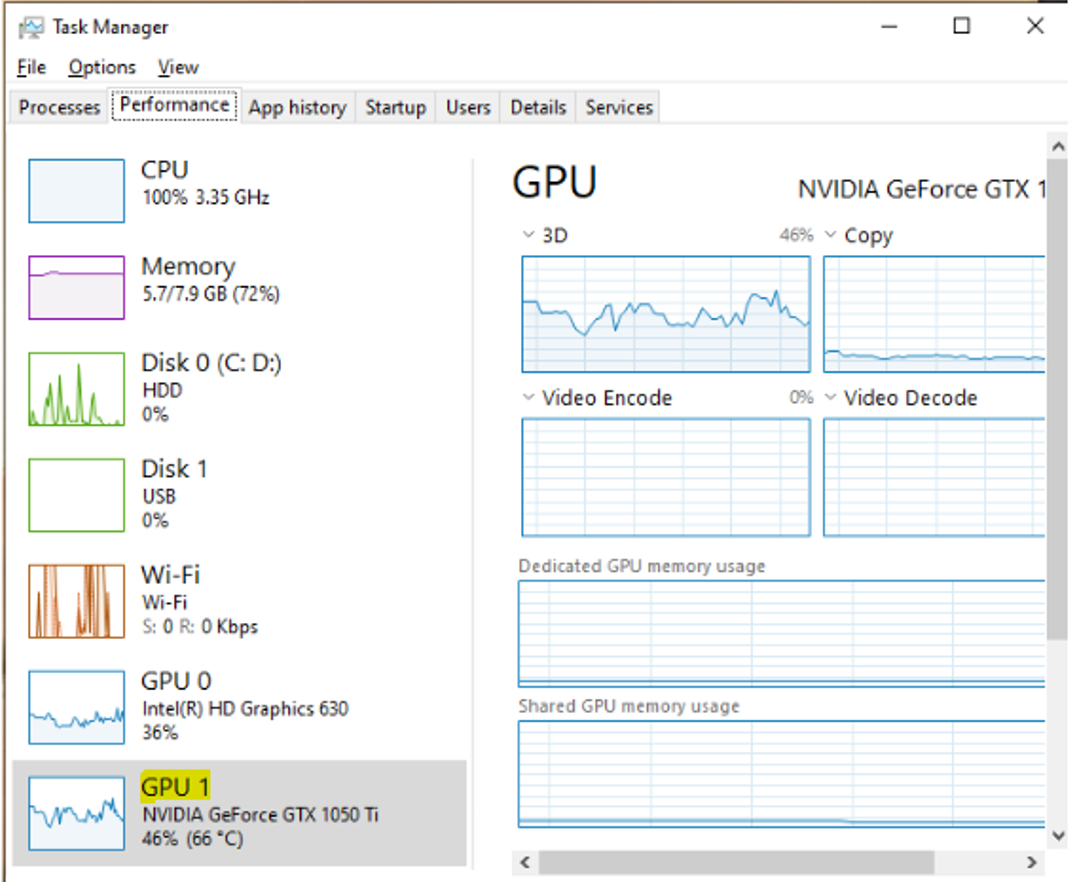The image size is (1074, 882).
Task: Open the Video Decode graph dropdown
Action: coord(830,397)
